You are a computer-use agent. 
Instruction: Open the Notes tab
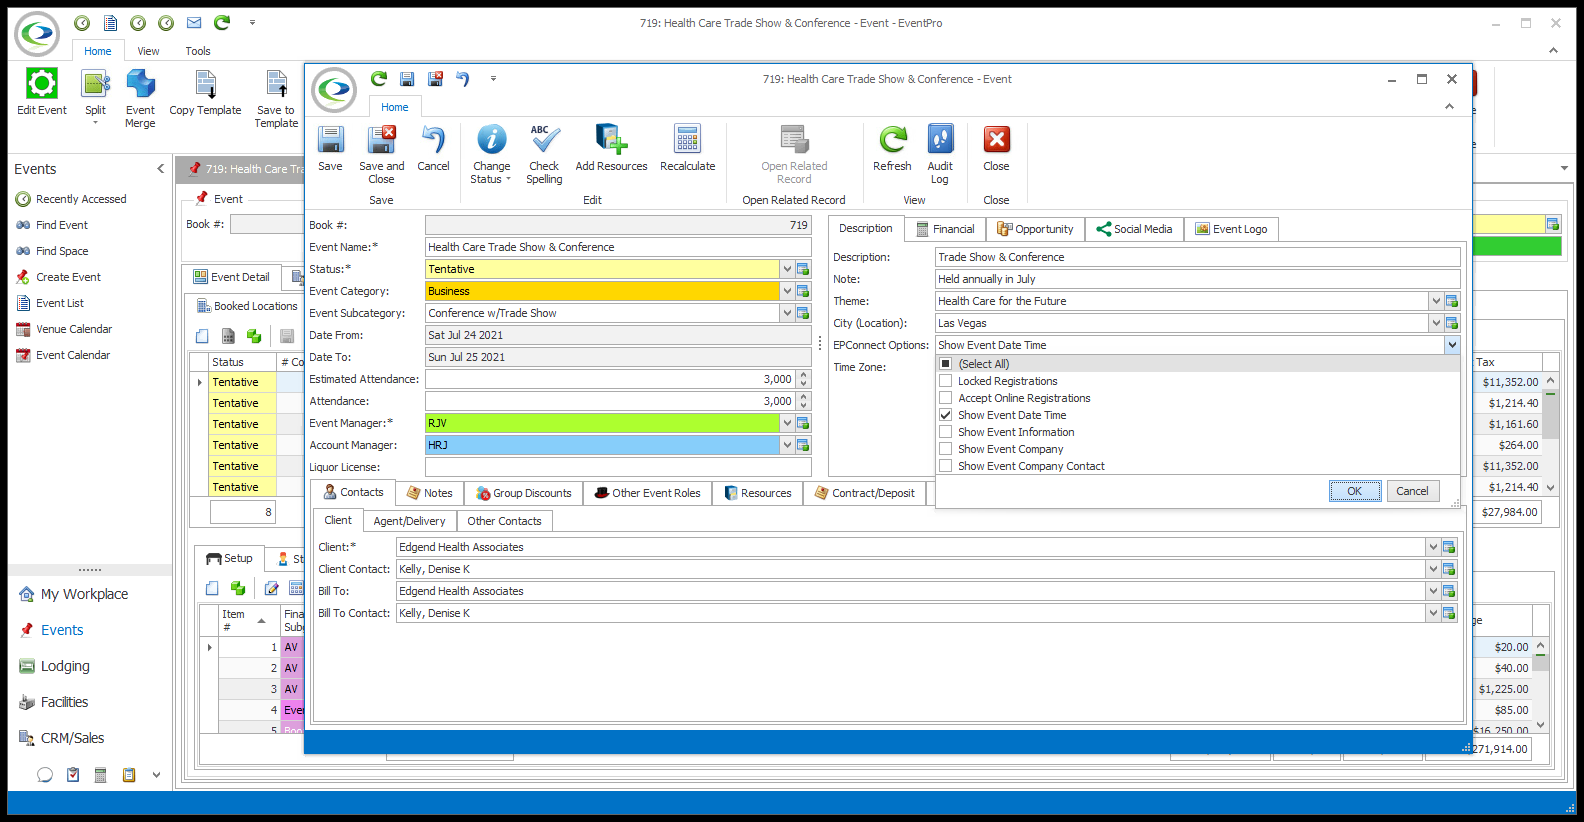[429, 493]
